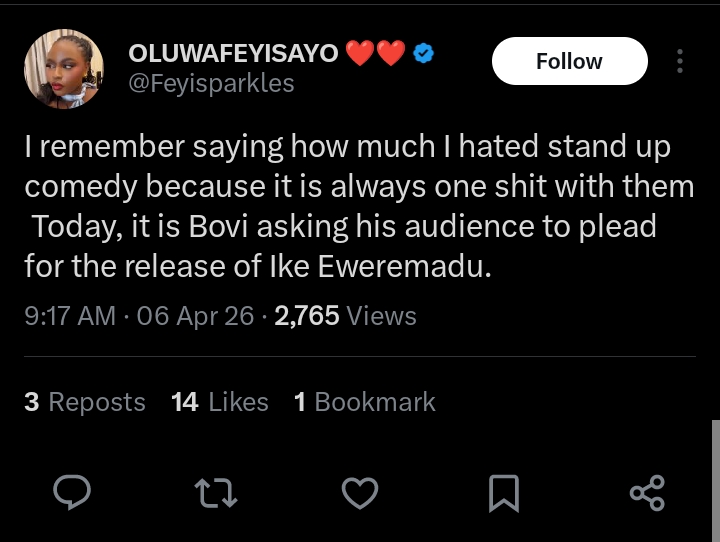Screen dimensions: 720x542
Task: Bookmark this tweet using the bookmark icon
Action: [503, 492]
